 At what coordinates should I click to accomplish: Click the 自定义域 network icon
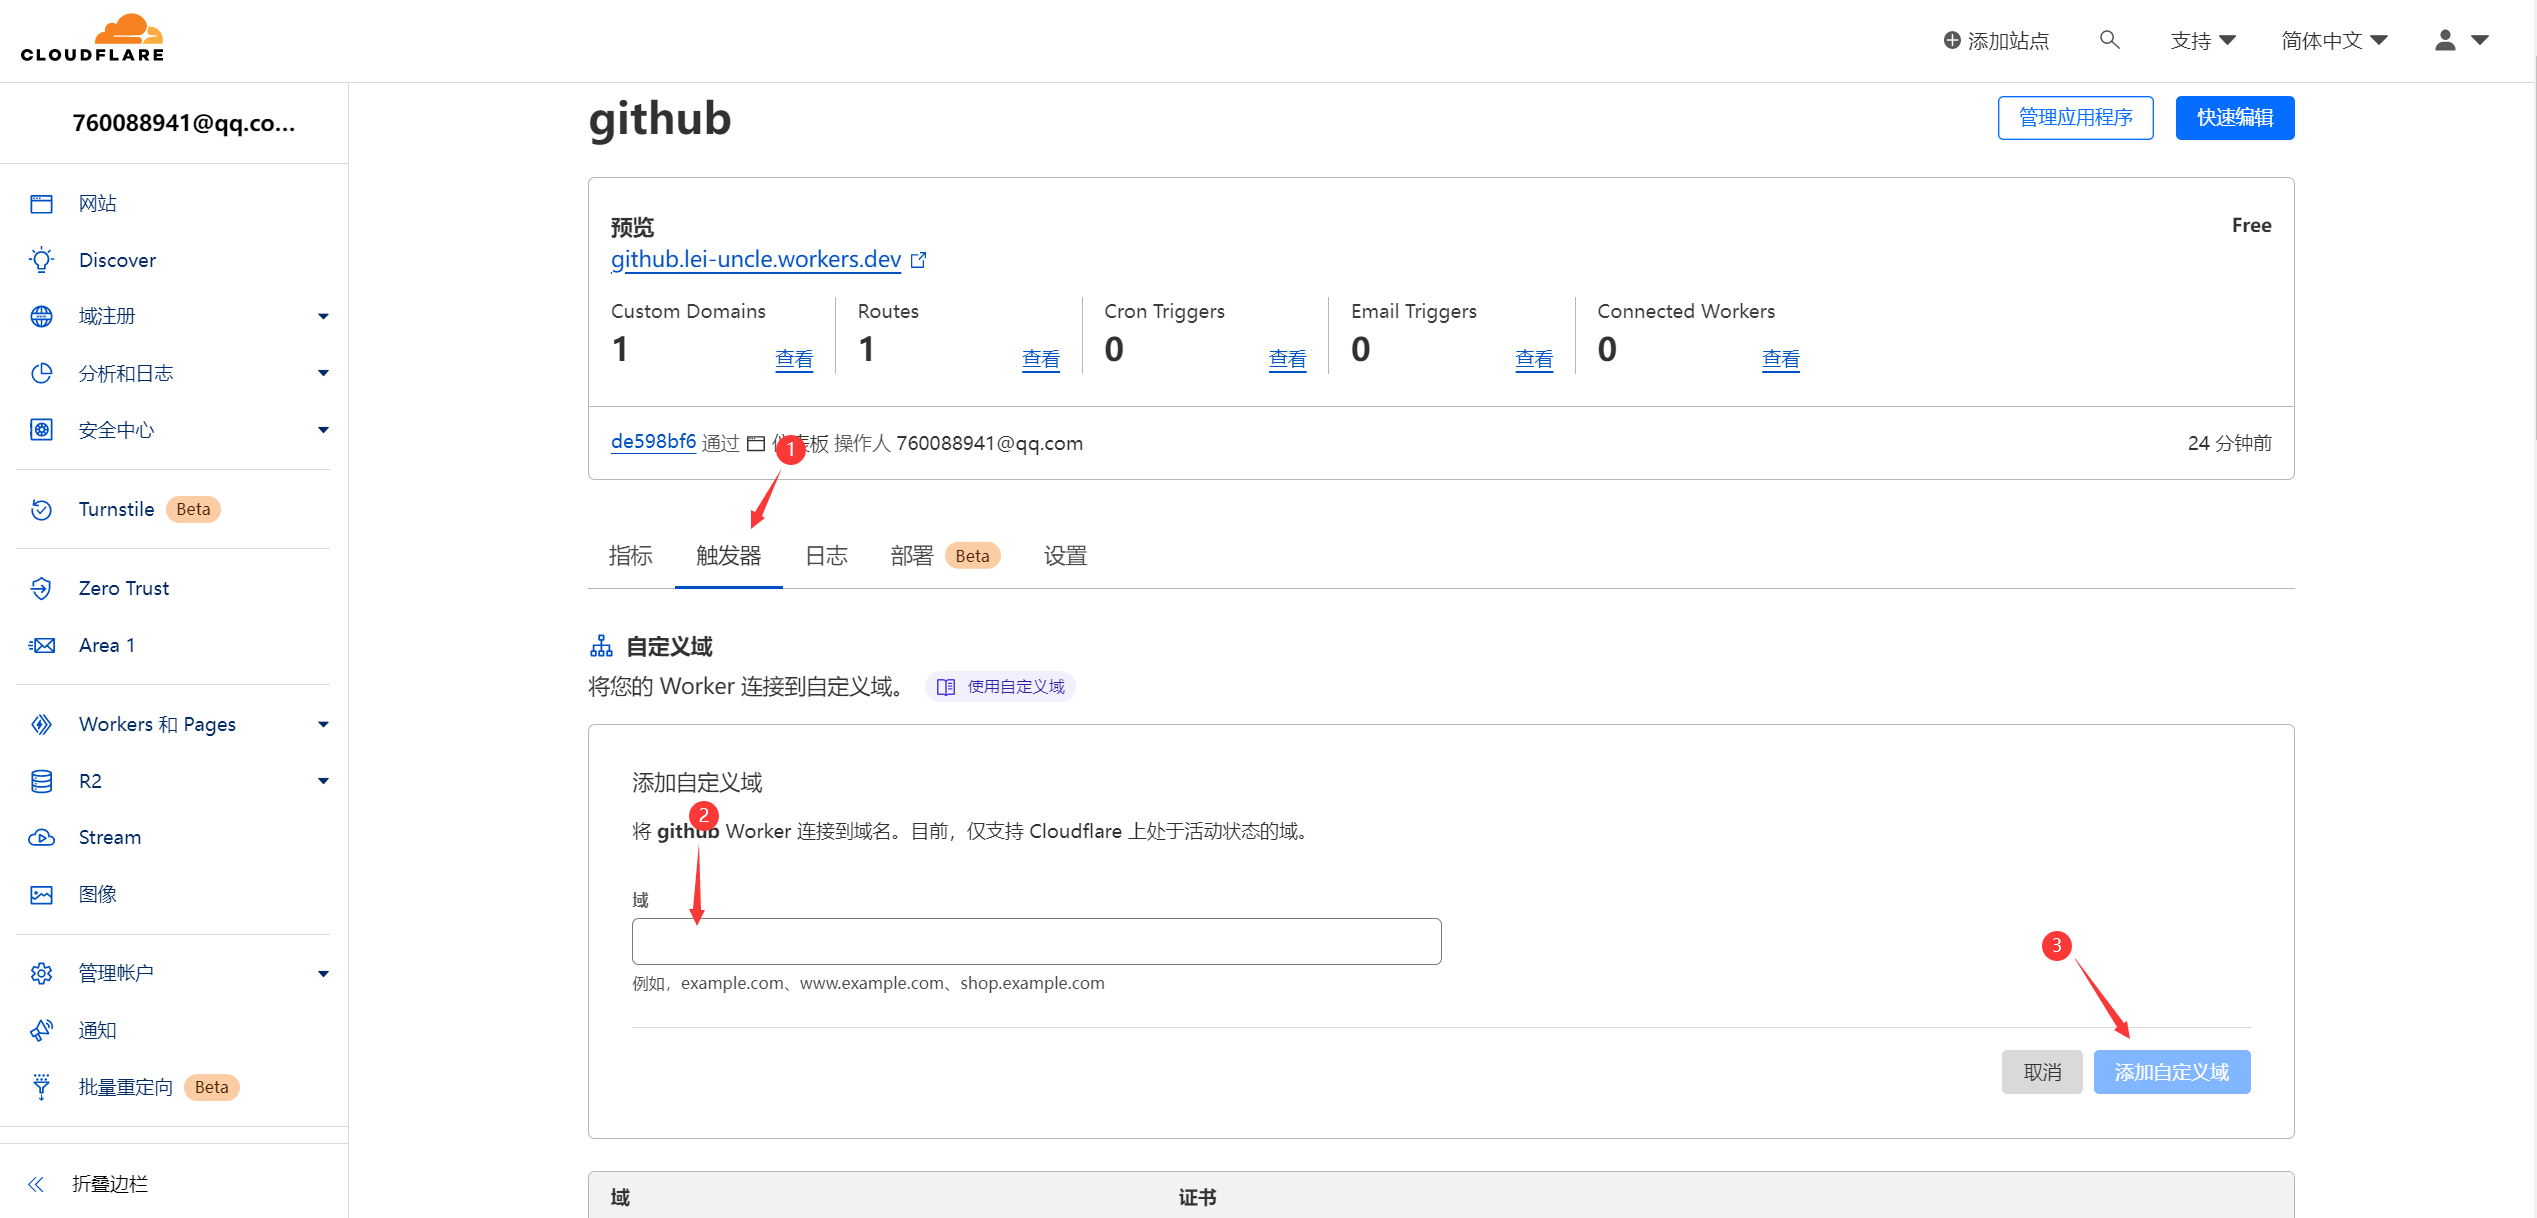pyautogui.click(x=601, y=647)
